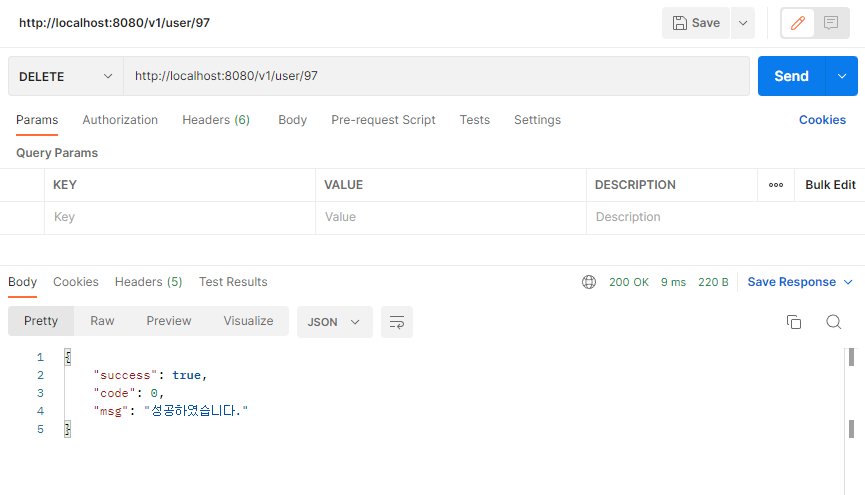
Task: Open the request Headers (6) tab
Action: click(x=216, y=120)
